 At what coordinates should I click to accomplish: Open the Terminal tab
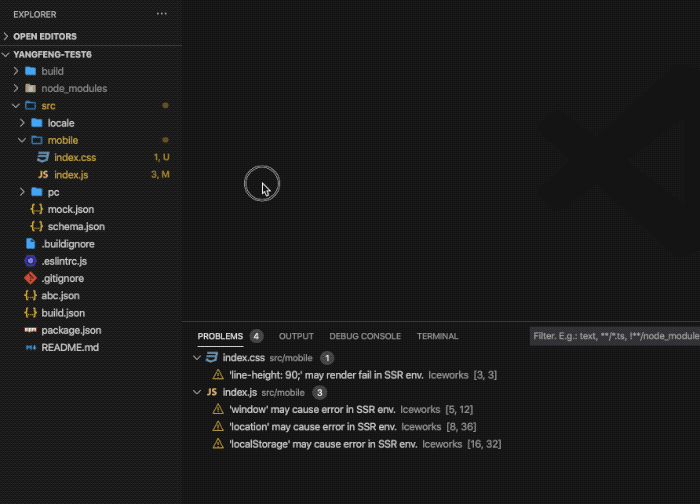tap(437, 336)
